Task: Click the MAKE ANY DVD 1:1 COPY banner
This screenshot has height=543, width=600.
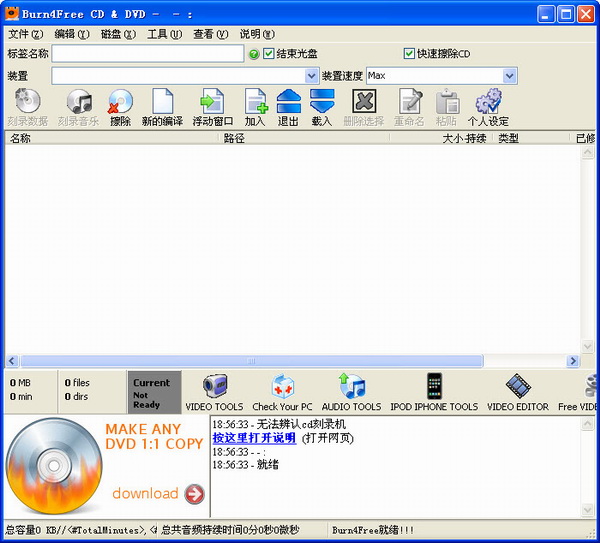Action: [x=154, y=437]
